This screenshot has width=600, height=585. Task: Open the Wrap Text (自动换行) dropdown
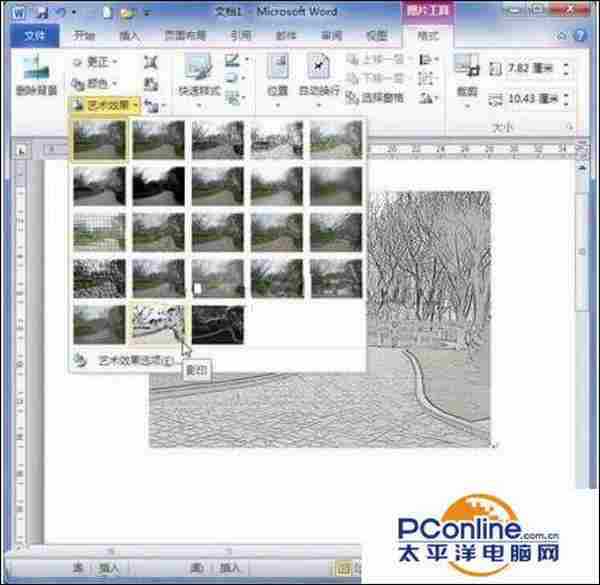318,80
